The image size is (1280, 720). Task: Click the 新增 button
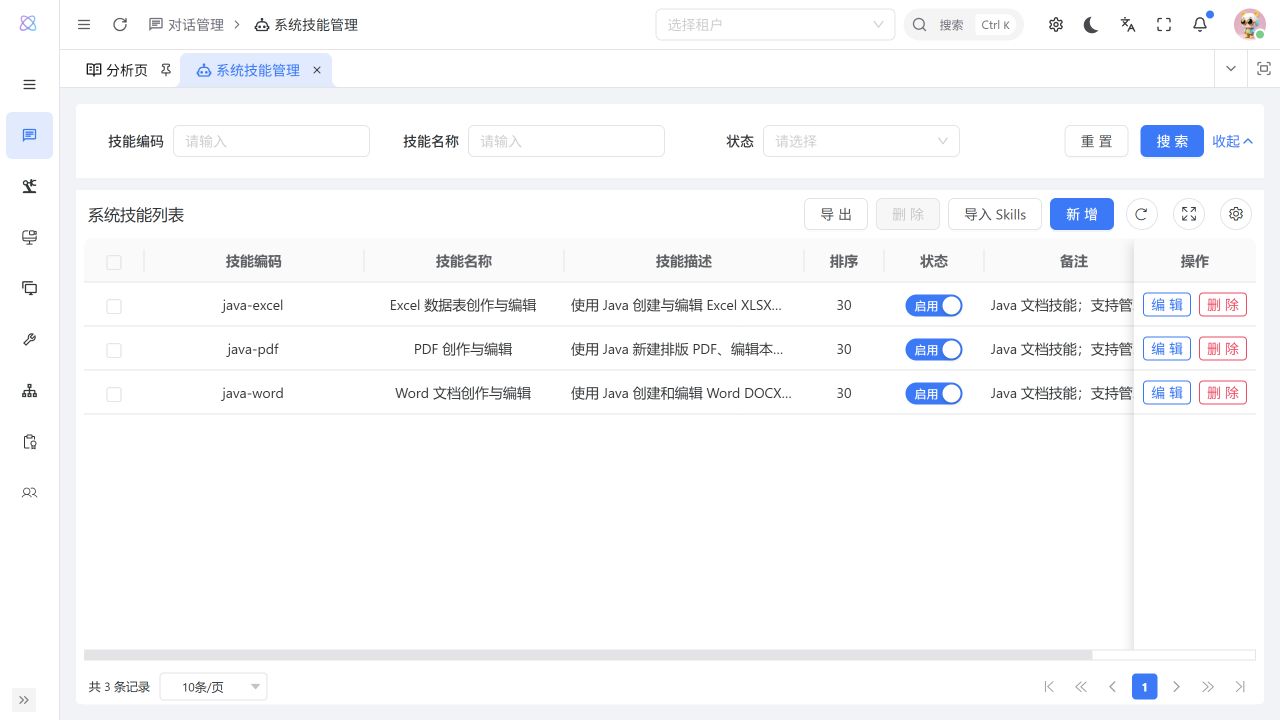click(x=1082, y=214)
